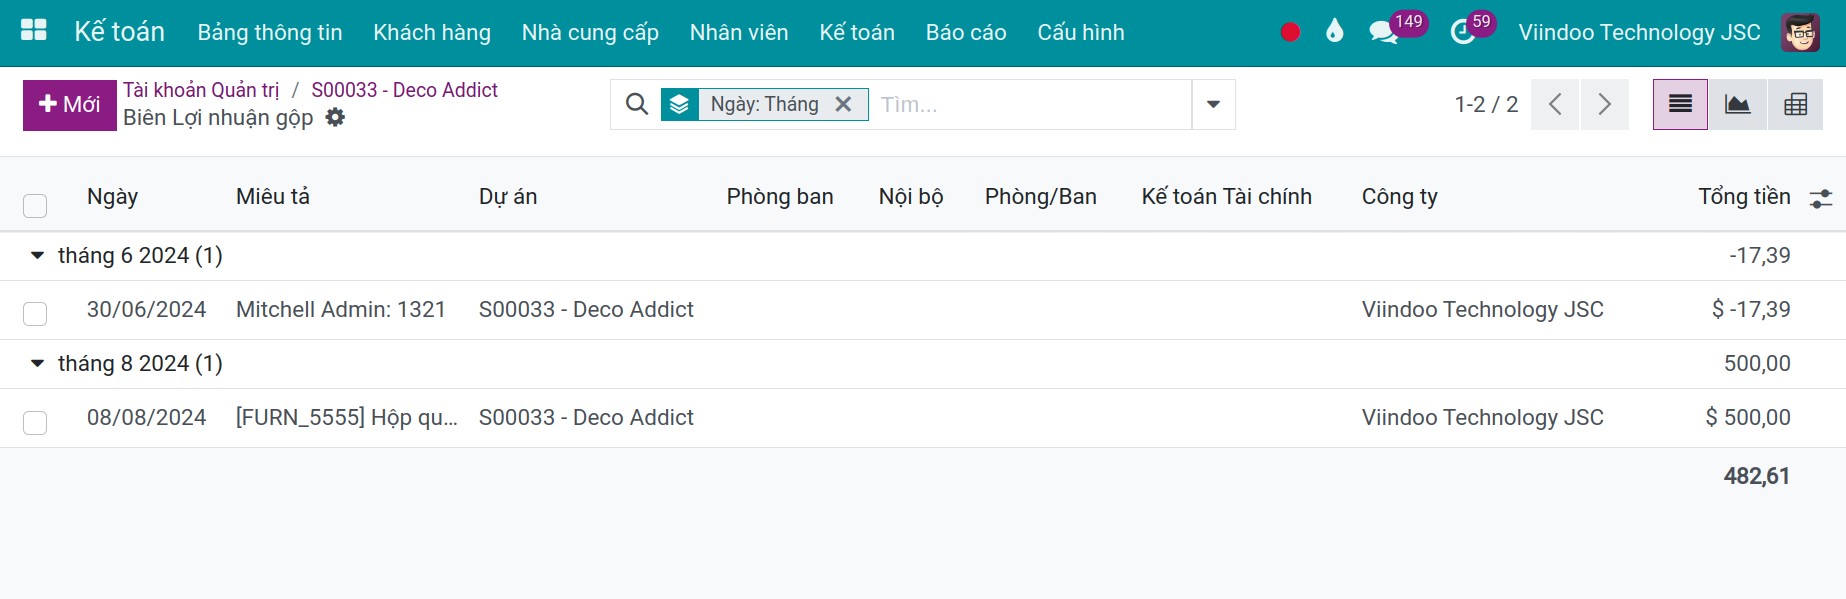The width and height of the screenshot is (1846, 599).
Task: Open Kế toán menu in navbar
Action: (x=857, y=32)
